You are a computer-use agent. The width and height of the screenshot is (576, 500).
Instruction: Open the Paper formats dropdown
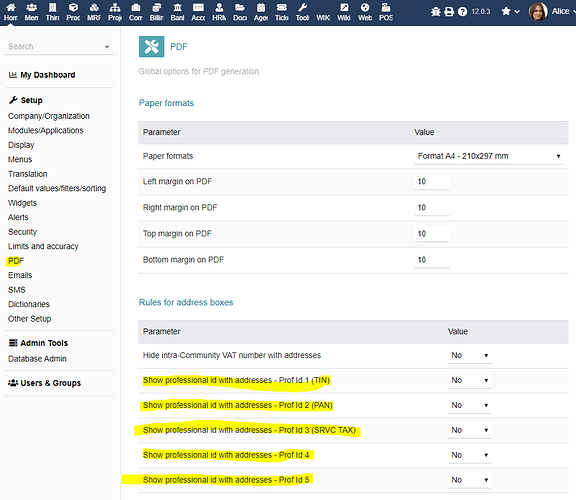tap(489, 156)
